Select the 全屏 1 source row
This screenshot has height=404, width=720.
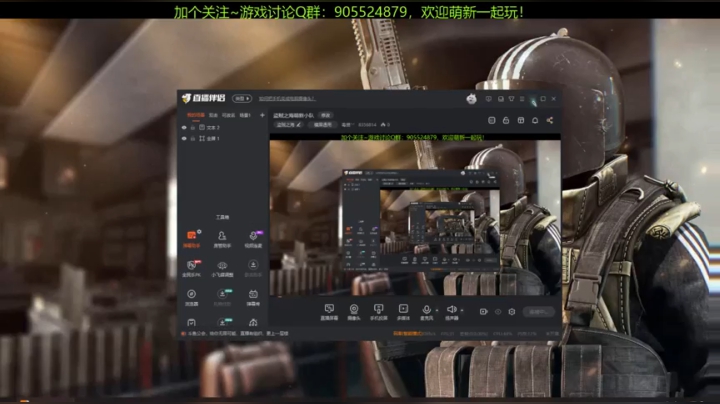coord(223,138)
